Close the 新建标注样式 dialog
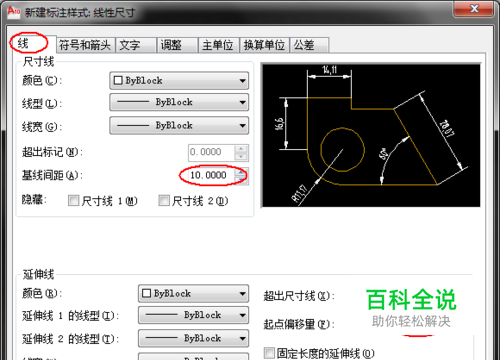The image size is (500, 360). [x=474, y=8]
